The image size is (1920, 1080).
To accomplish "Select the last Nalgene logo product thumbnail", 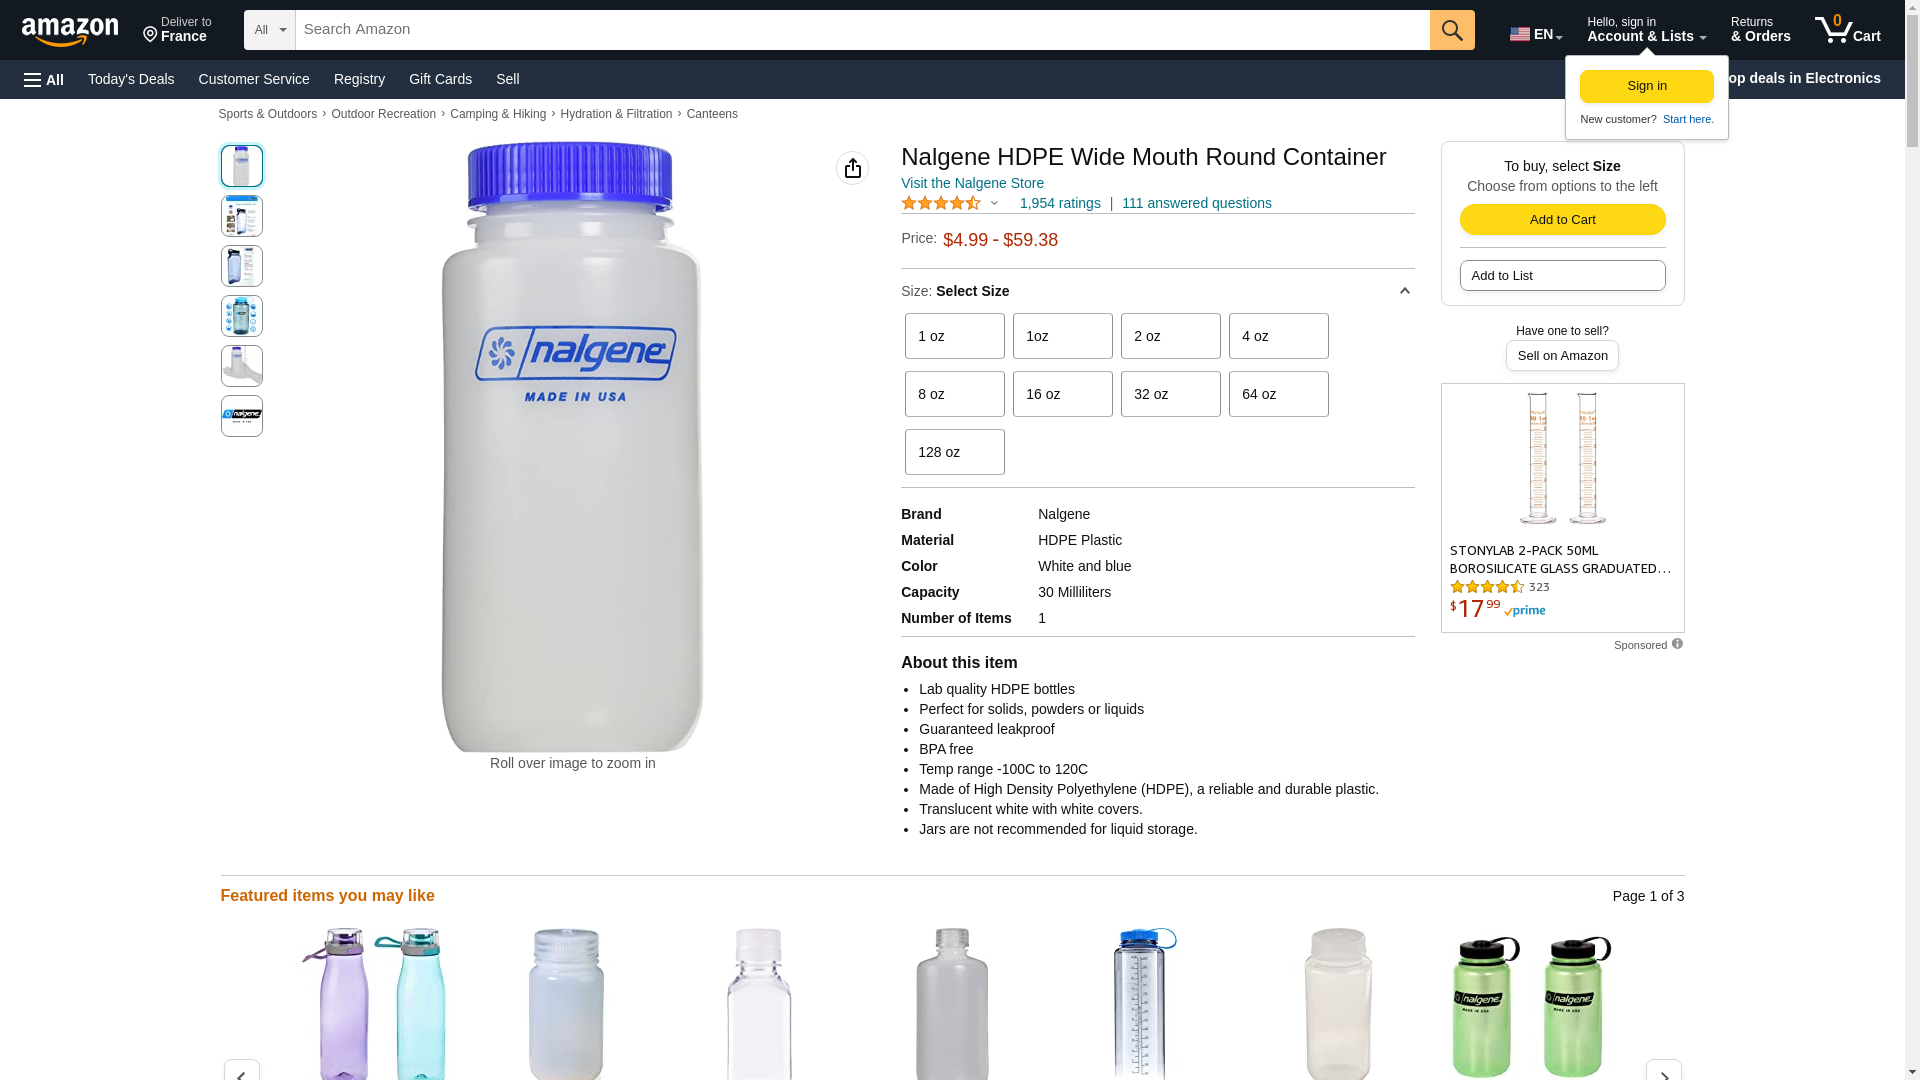I will coord(242,416).
